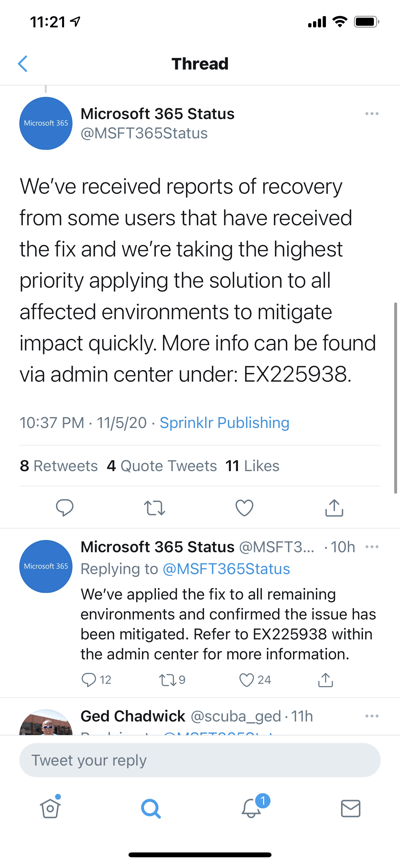This screenshot has width=400, height=865.
Task: Open the Sprinklr Publishing source link
Action: pyautogui.click(x=225, y=423)
